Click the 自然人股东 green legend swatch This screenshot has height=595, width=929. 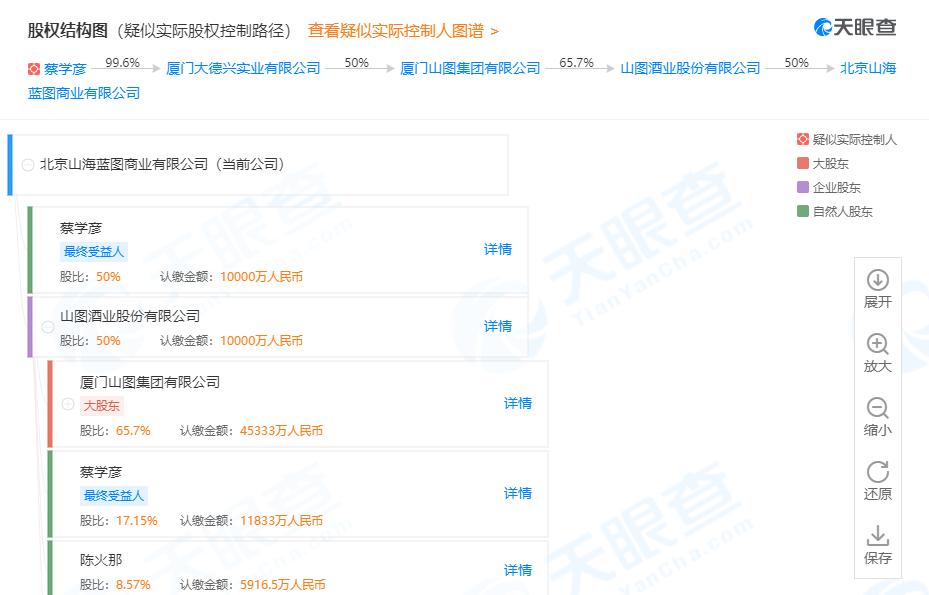pyautogui.click(x=803, y=211)
